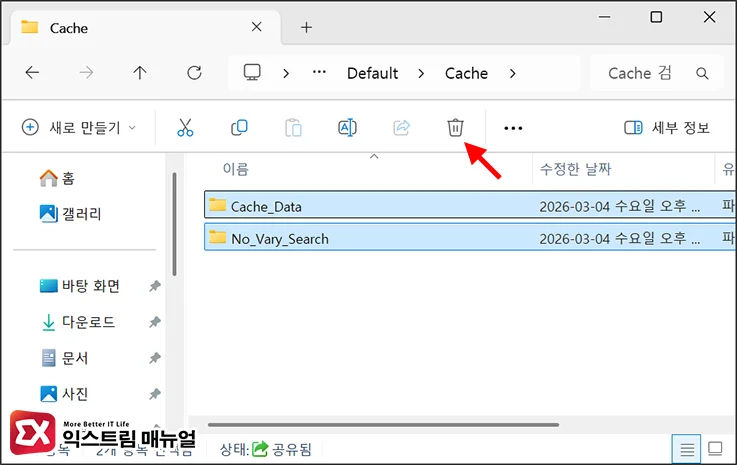Expand chevron after the PC icon

(286, 73)
